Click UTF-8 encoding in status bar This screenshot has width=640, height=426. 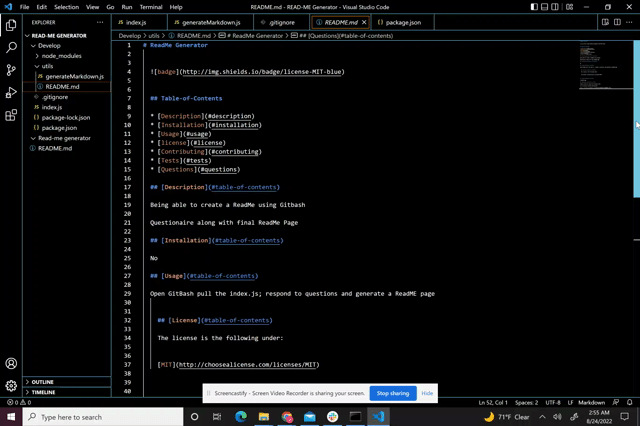(553, 402)
